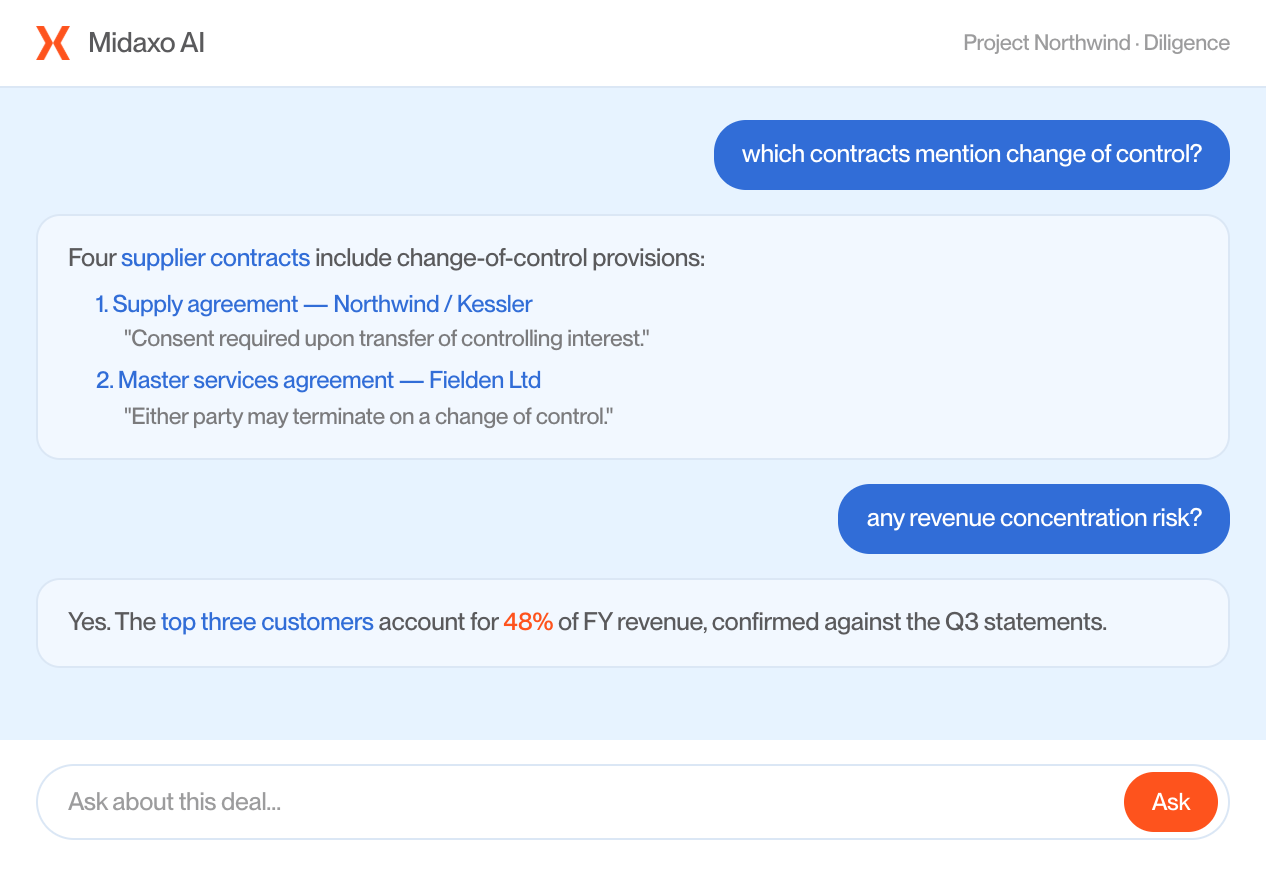Focus the Ask about this deal input
Screen dimensions: 1266x872
[x=580, y=802]
